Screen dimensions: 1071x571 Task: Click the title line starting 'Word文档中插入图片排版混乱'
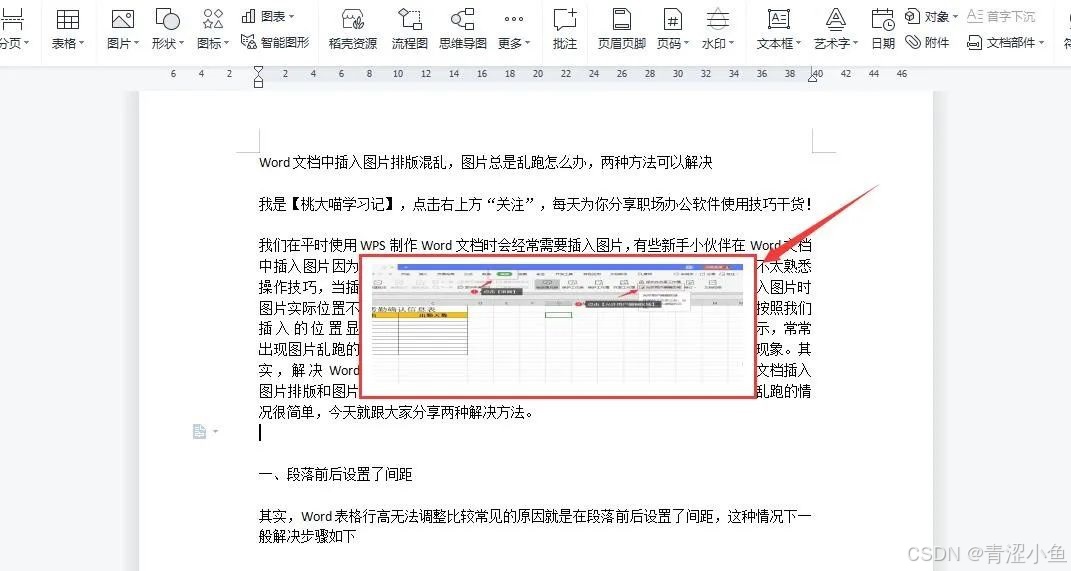click(486, 162)
